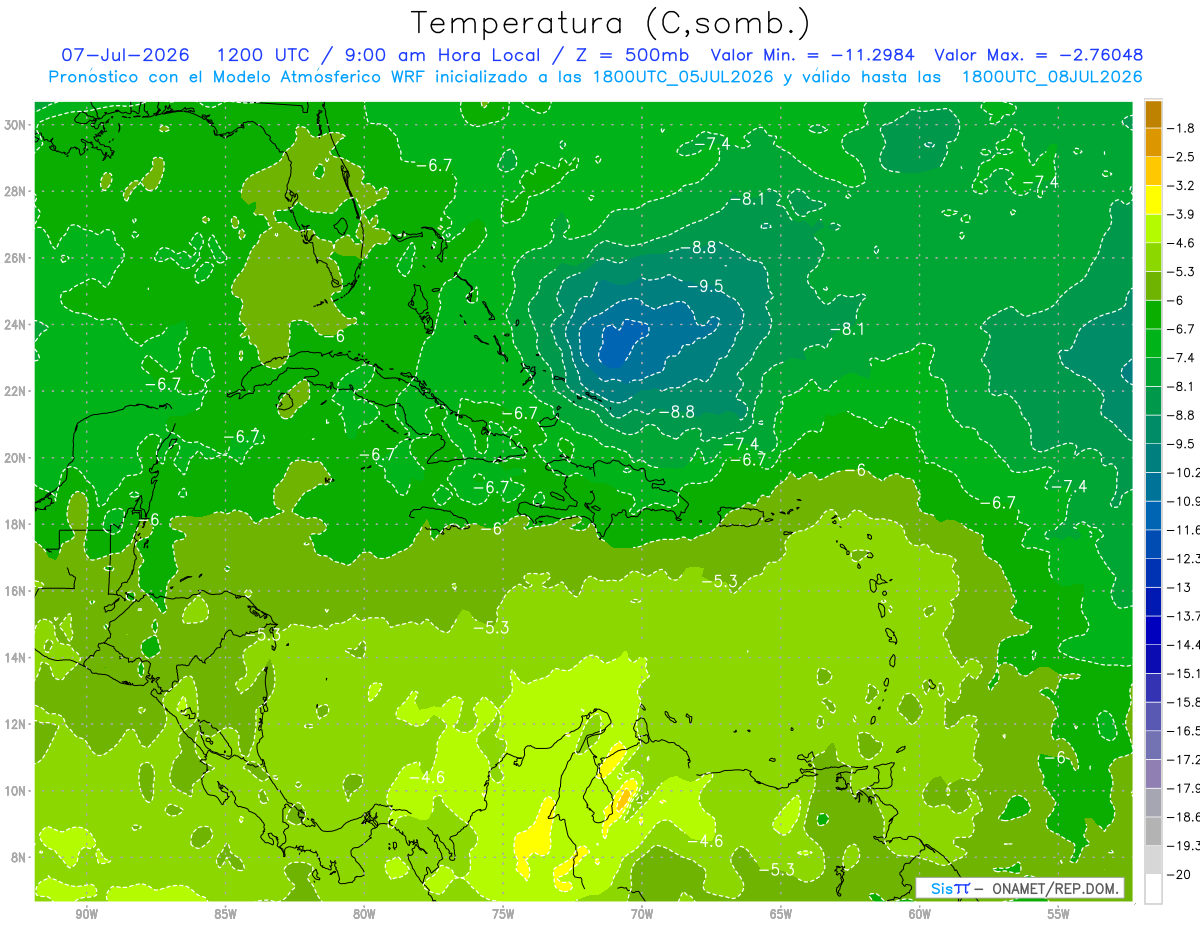Click the 'Pronóstico con el Modelo Atmósferico WRF' line
The image size is (1200, 927).
(595, 77)
